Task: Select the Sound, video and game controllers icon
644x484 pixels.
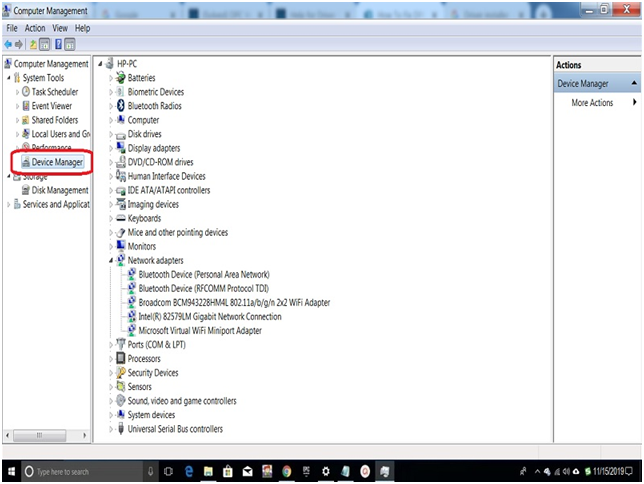Action: point(120,400)
